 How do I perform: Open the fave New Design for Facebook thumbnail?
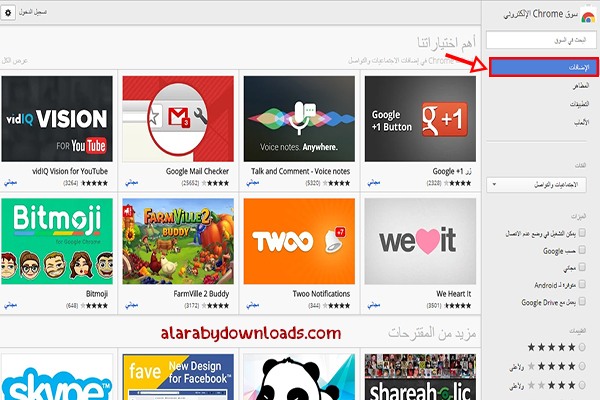click(178, 377)
